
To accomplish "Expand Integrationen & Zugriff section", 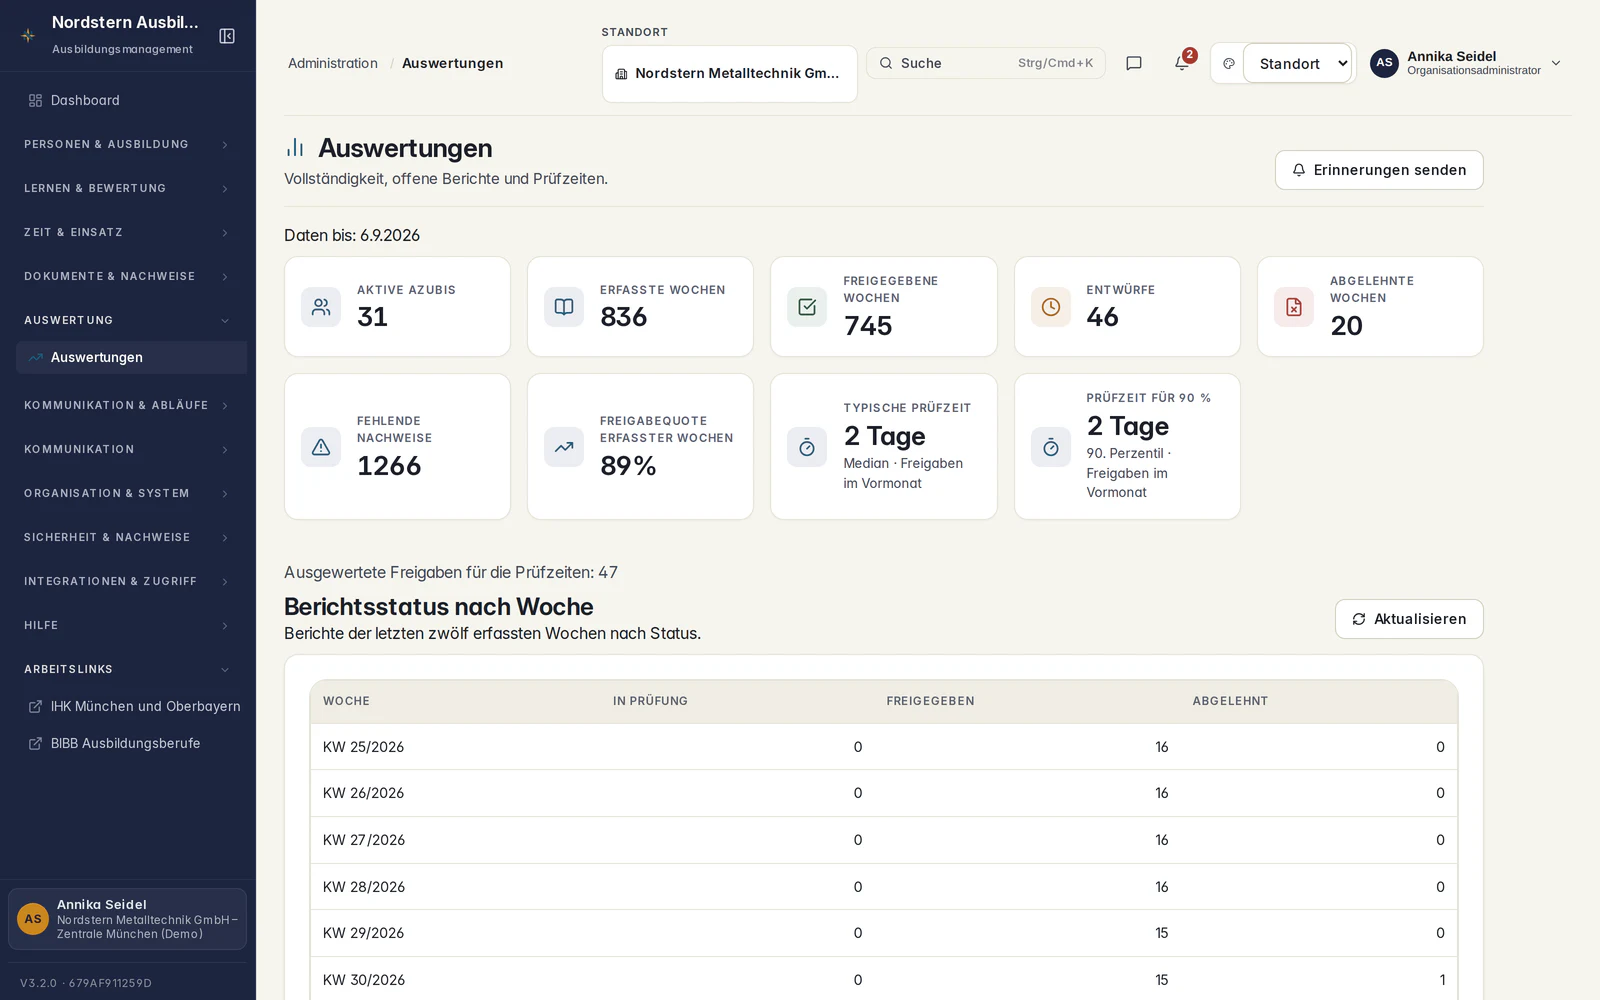I will [x=128, y=581].
